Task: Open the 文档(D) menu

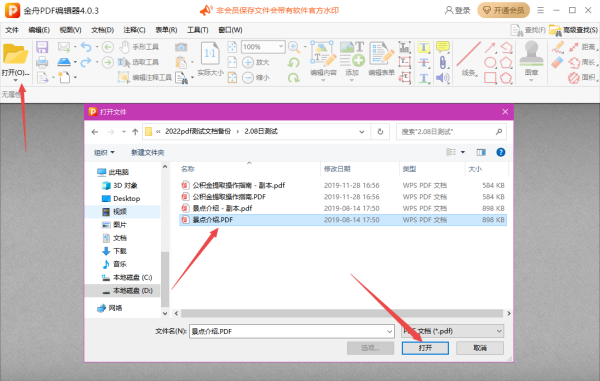Action: [x=103, y=30]
